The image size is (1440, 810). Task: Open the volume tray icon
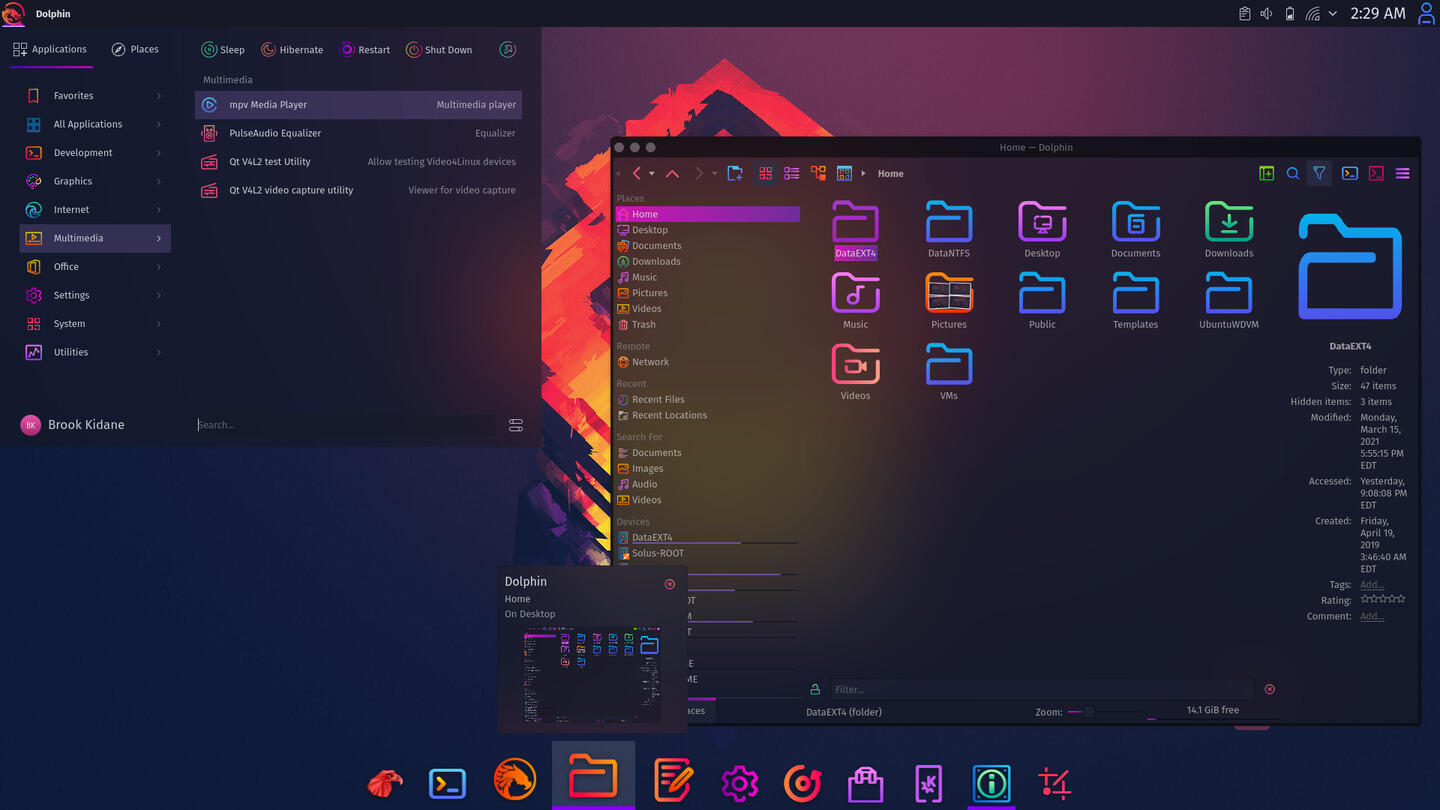pyautogui.click(x=1266, y=14)
